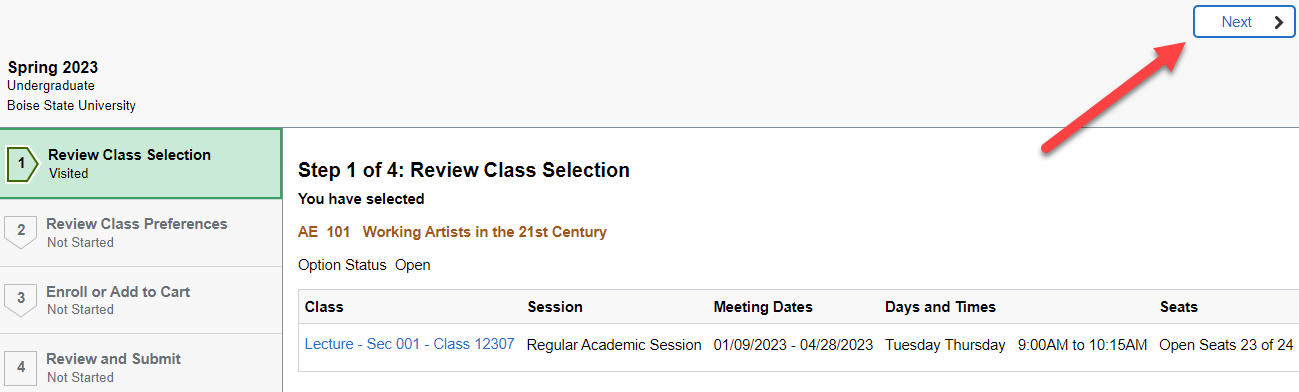Click the Spring 2023 term heading
The height and width of the screenshot is (392, 1299).
53,68
